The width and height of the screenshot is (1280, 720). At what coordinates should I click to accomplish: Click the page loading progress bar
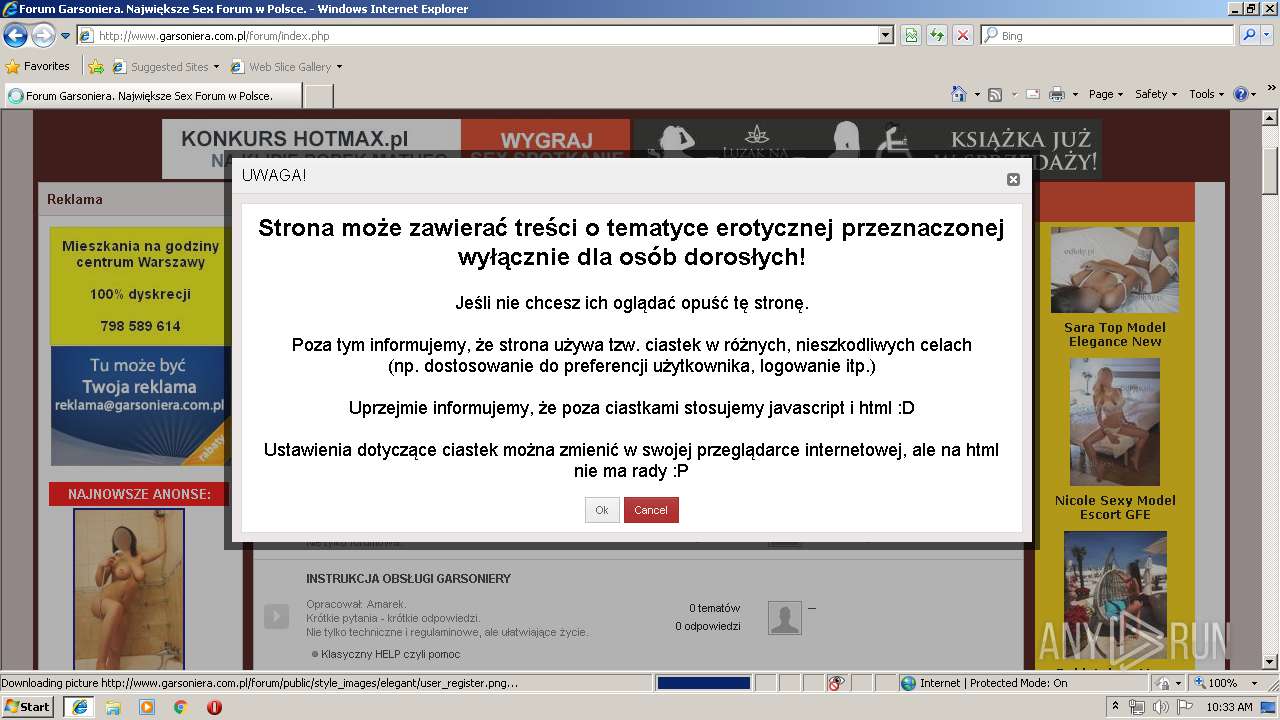click(703, 683)
